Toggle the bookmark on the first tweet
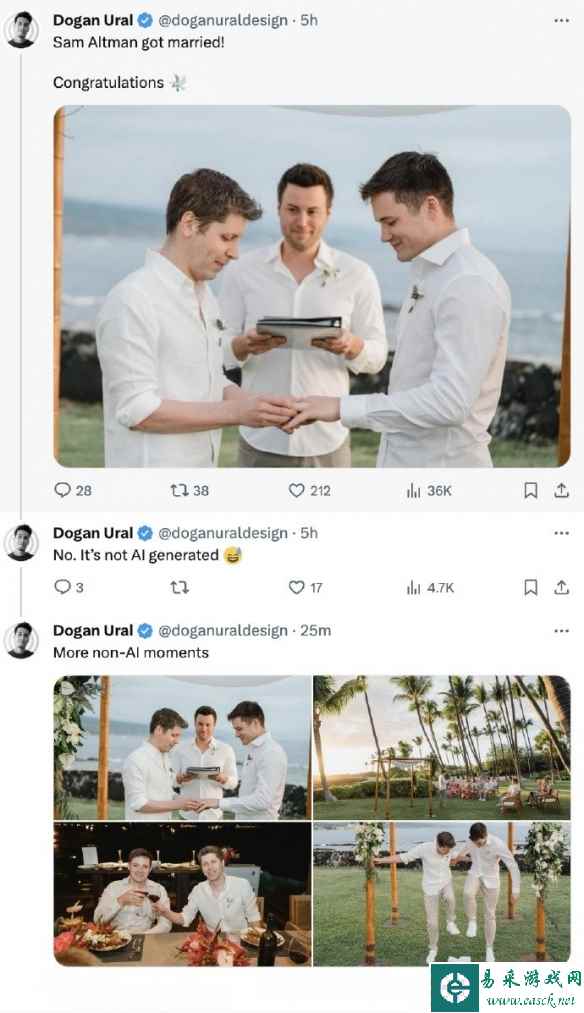 tap(531, 490)
